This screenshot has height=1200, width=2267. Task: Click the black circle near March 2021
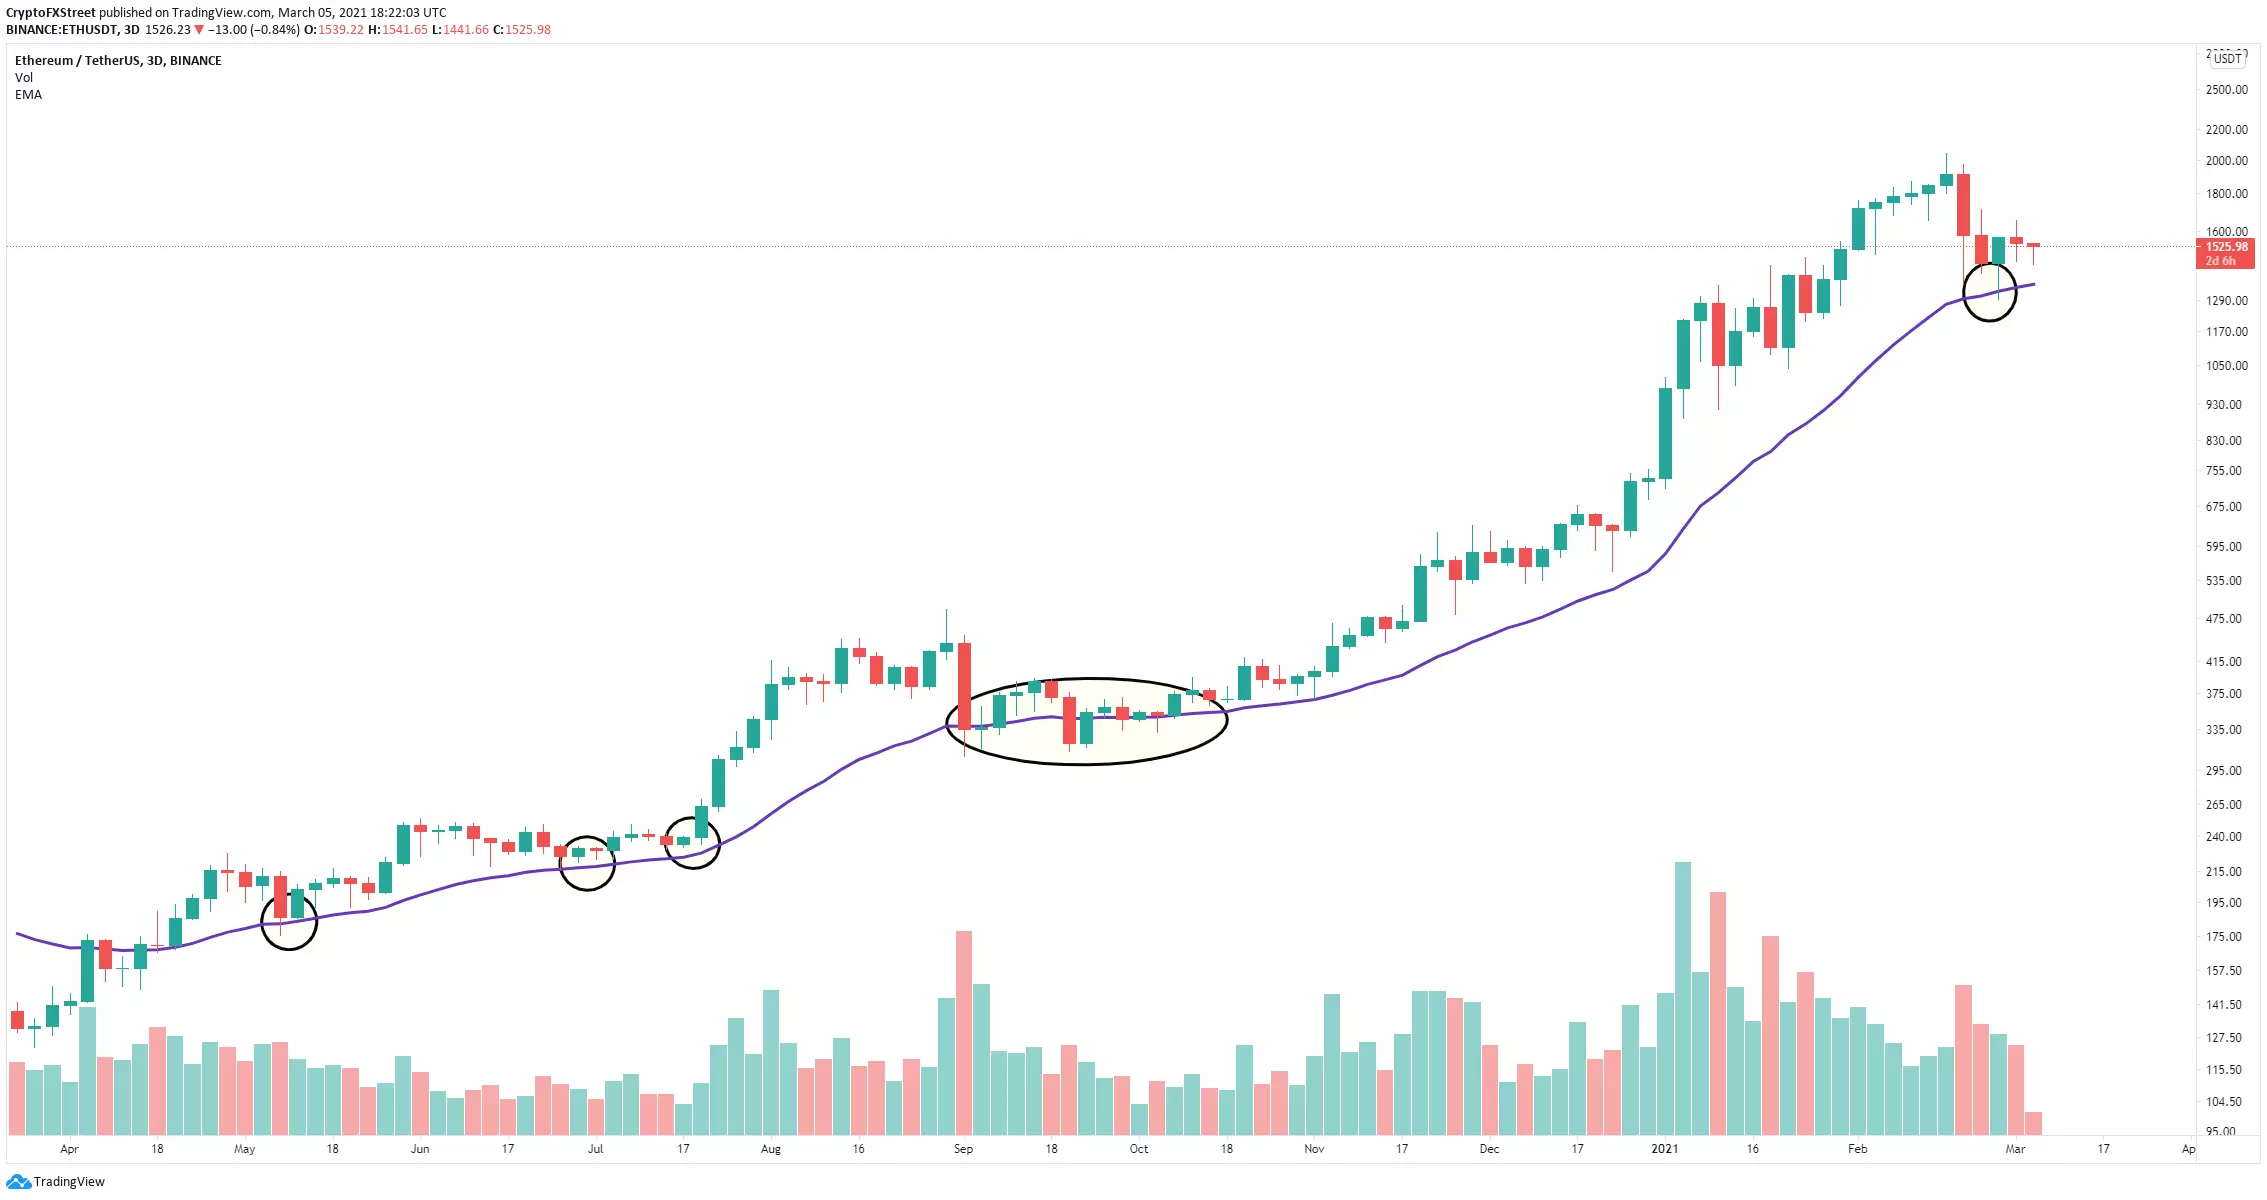point(1989,292)
